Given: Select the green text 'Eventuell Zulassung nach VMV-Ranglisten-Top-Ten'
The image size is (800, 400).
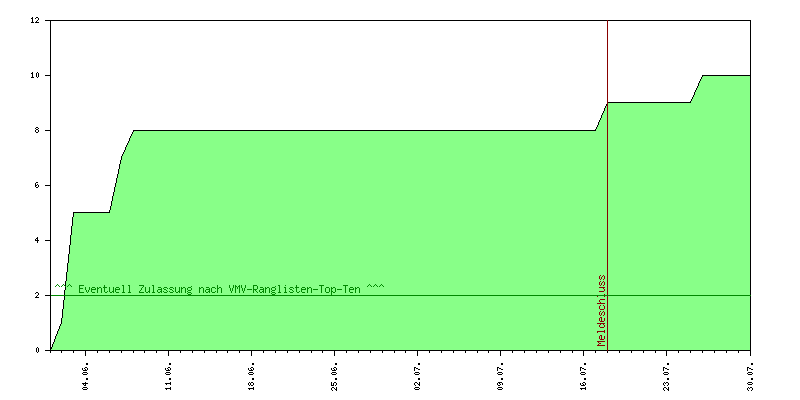Looking at the screenshot, I should coord(220,289).
